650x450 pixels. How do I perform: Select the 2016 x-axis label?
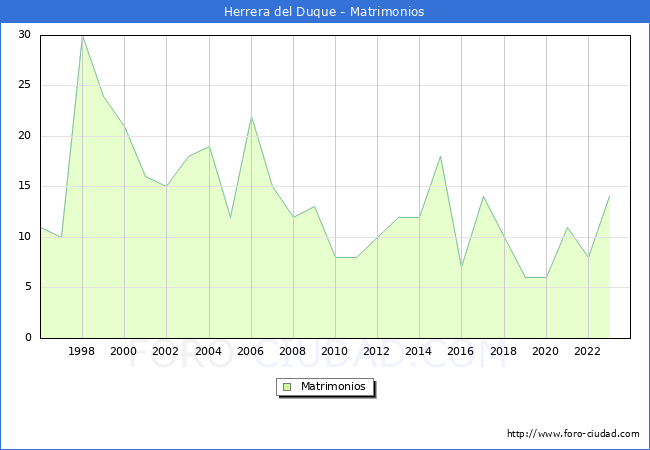[461, 351]
